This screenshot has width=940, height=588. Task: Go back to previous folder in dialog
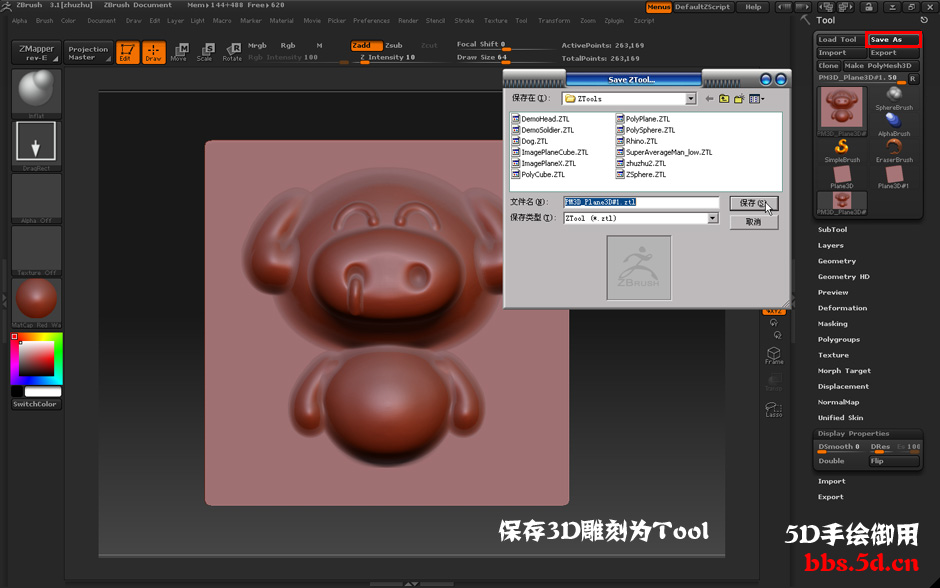709,99
